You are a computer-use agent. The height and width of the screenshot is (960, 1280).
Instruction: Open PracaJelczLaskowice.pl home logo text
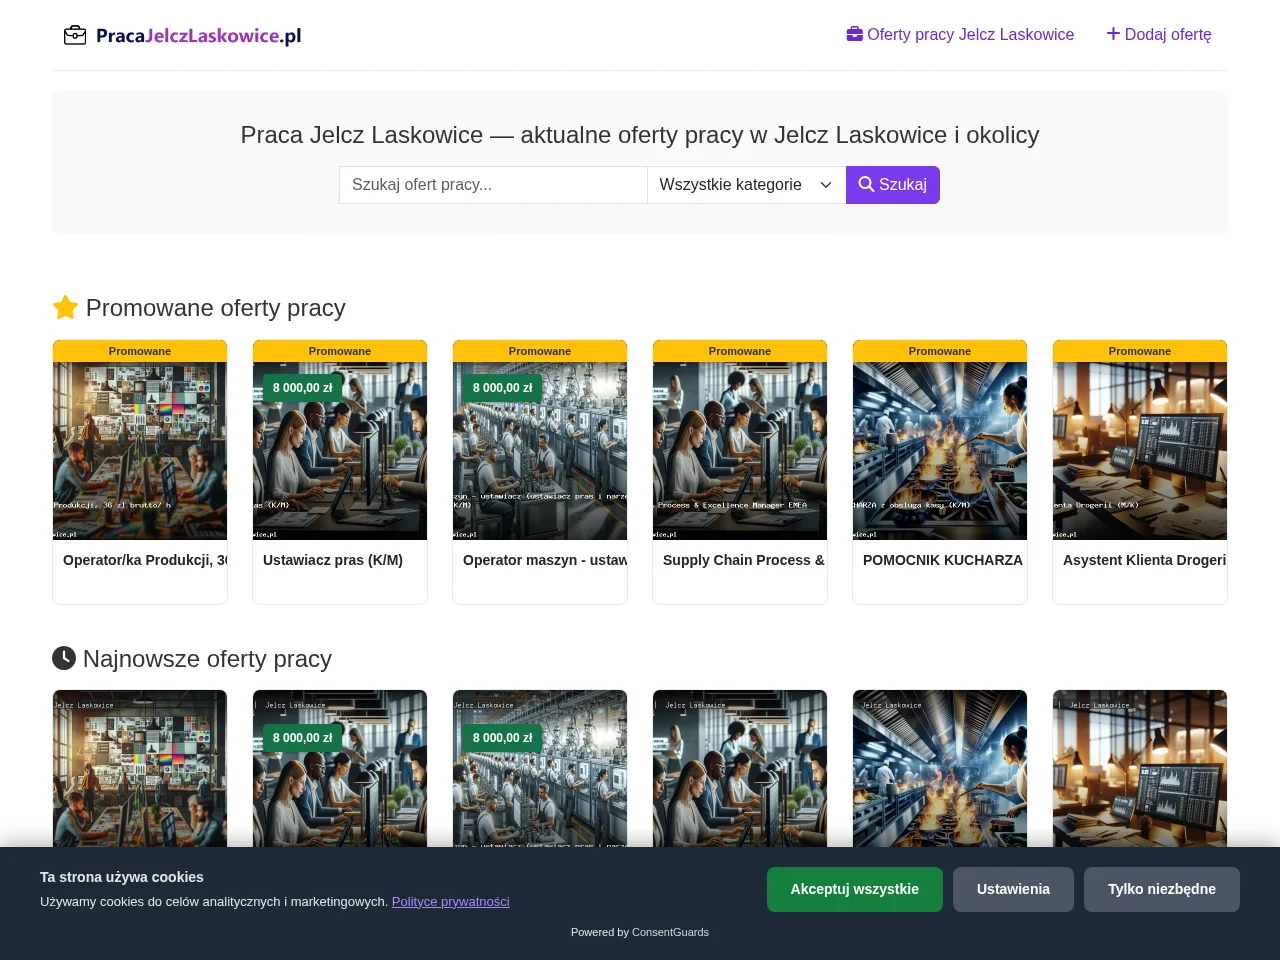tap(198, 36)
